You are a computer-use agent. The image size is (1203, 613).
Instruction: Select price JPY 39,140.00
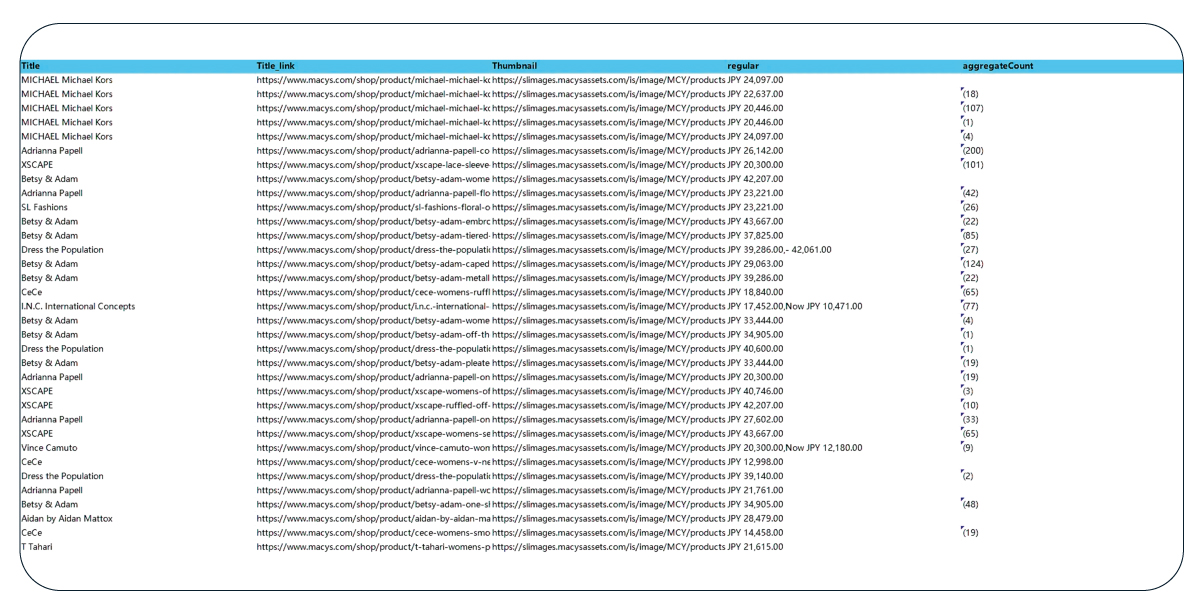[755, 476]
